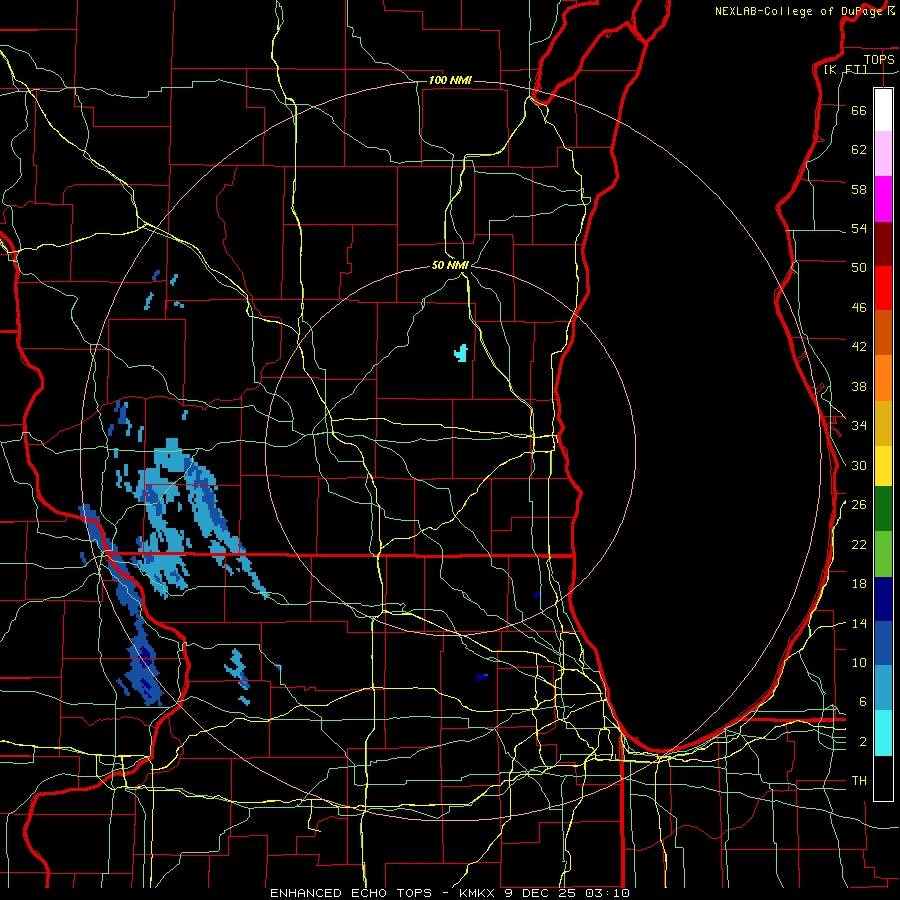Click the "9 DEC 25" date text
This screenshot has height=900, width=900.
542,893
